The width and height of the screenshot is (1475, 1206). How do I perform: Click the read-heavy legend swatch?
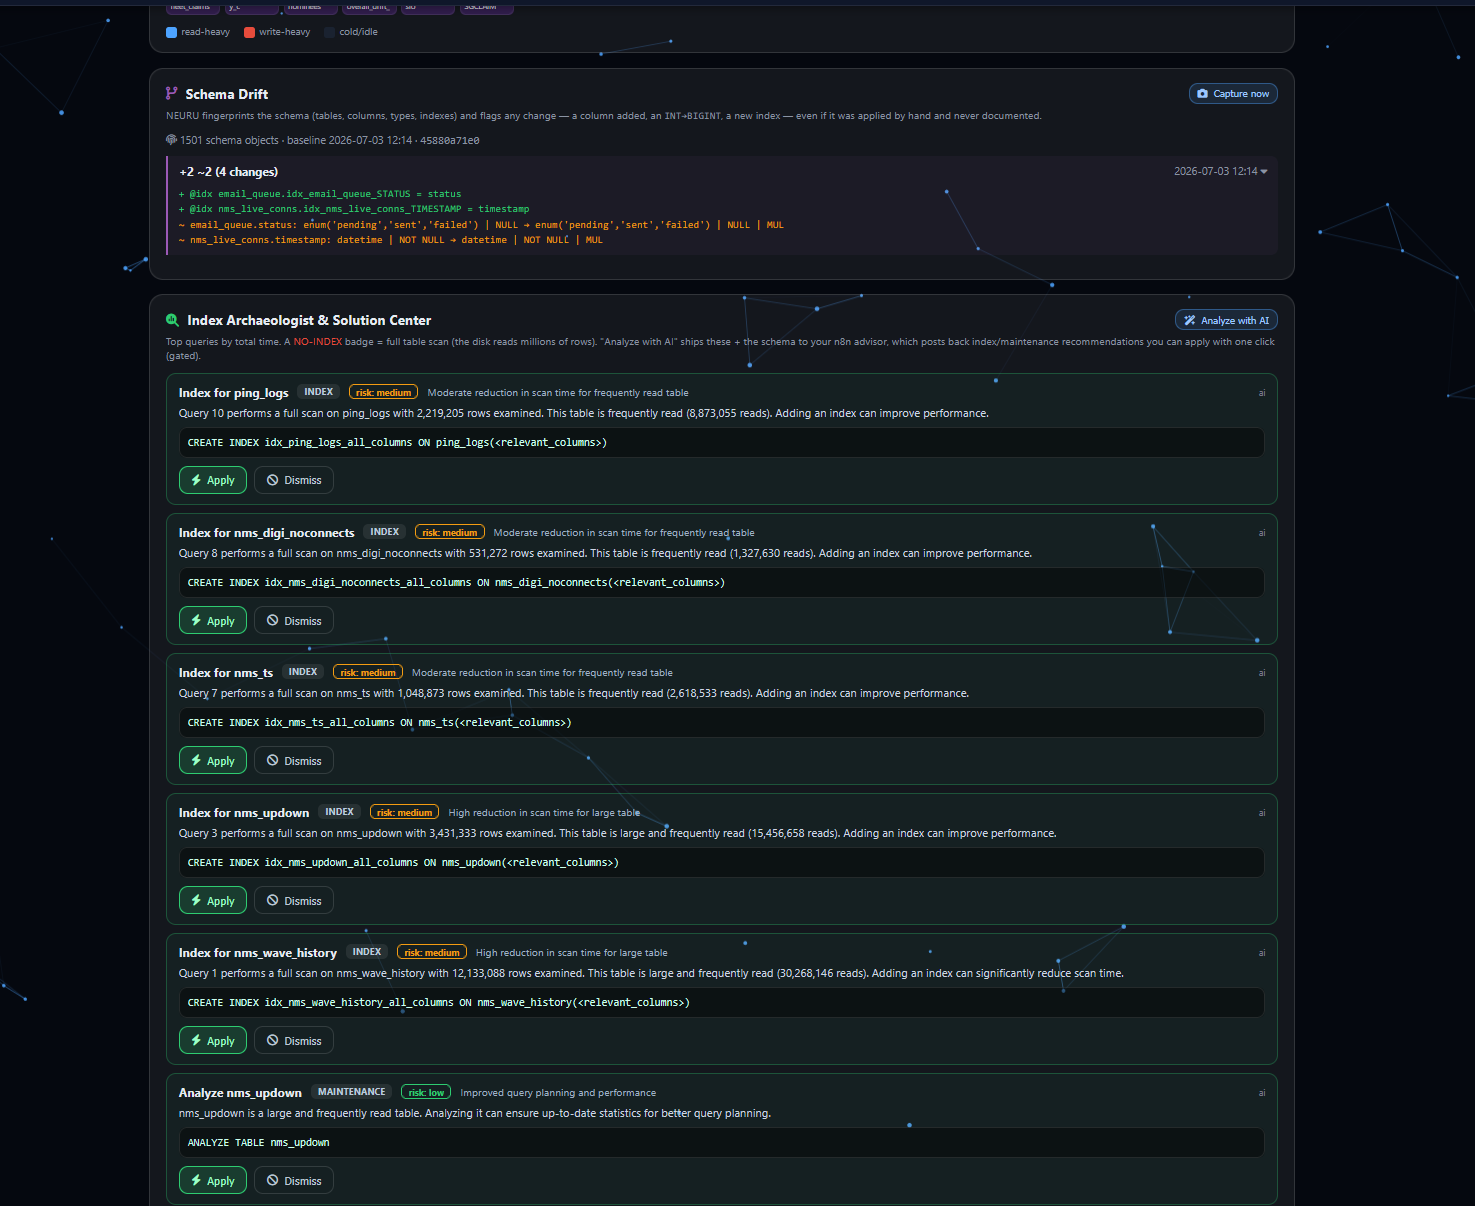[171, 32]
